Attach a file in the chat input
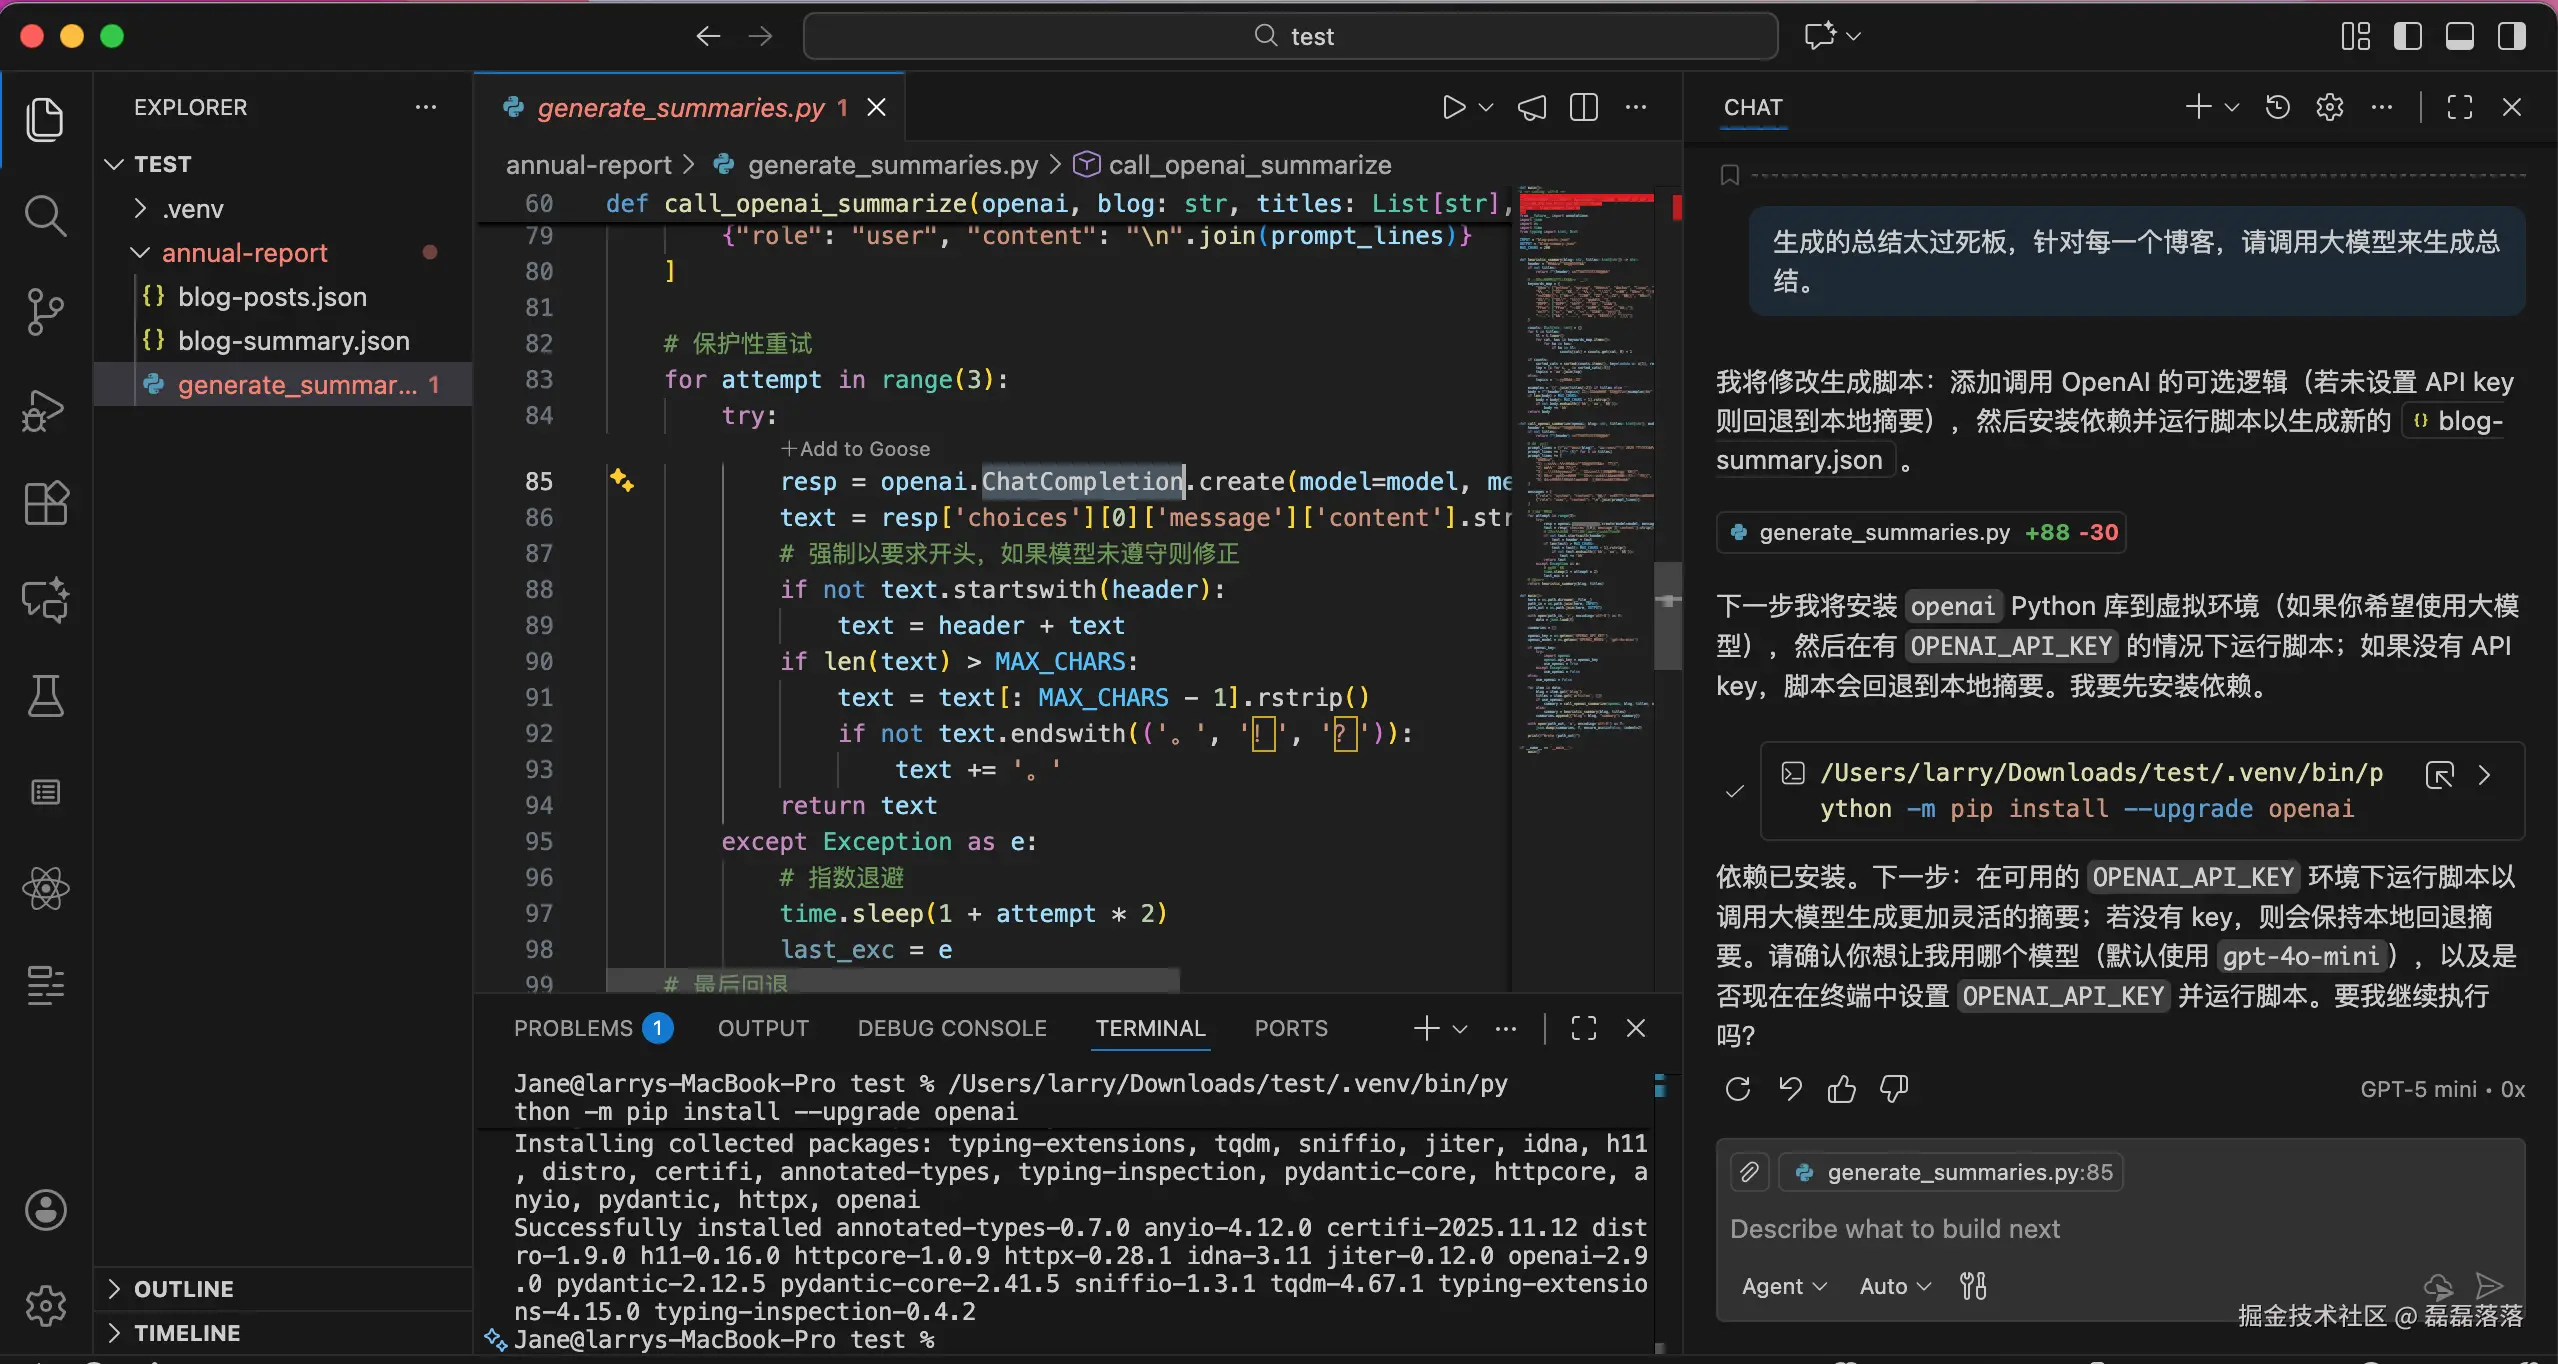Viewport: 2558px width, 1364px height. [1747, 1171]
